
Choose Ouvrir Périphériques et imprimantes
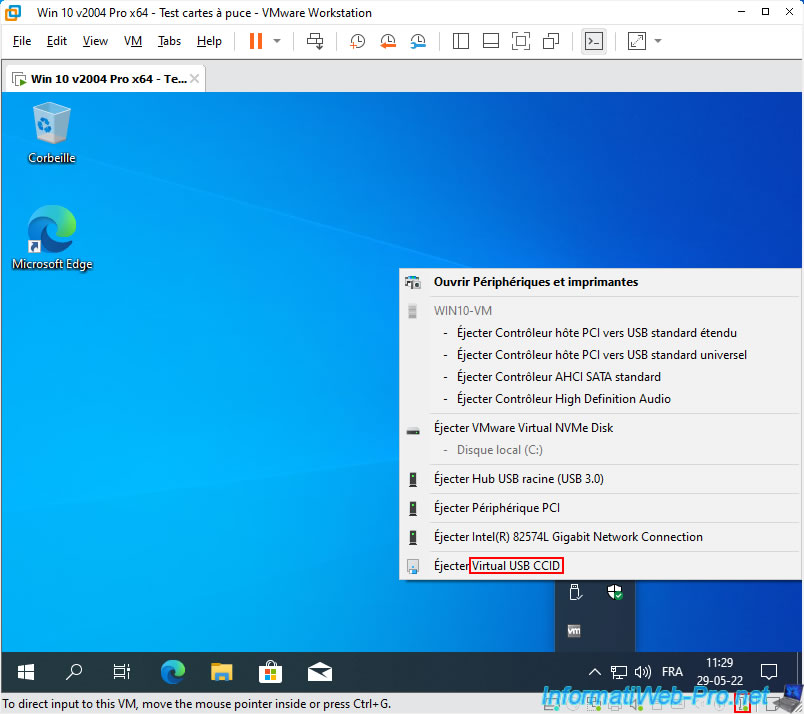[x=600, y=282]
